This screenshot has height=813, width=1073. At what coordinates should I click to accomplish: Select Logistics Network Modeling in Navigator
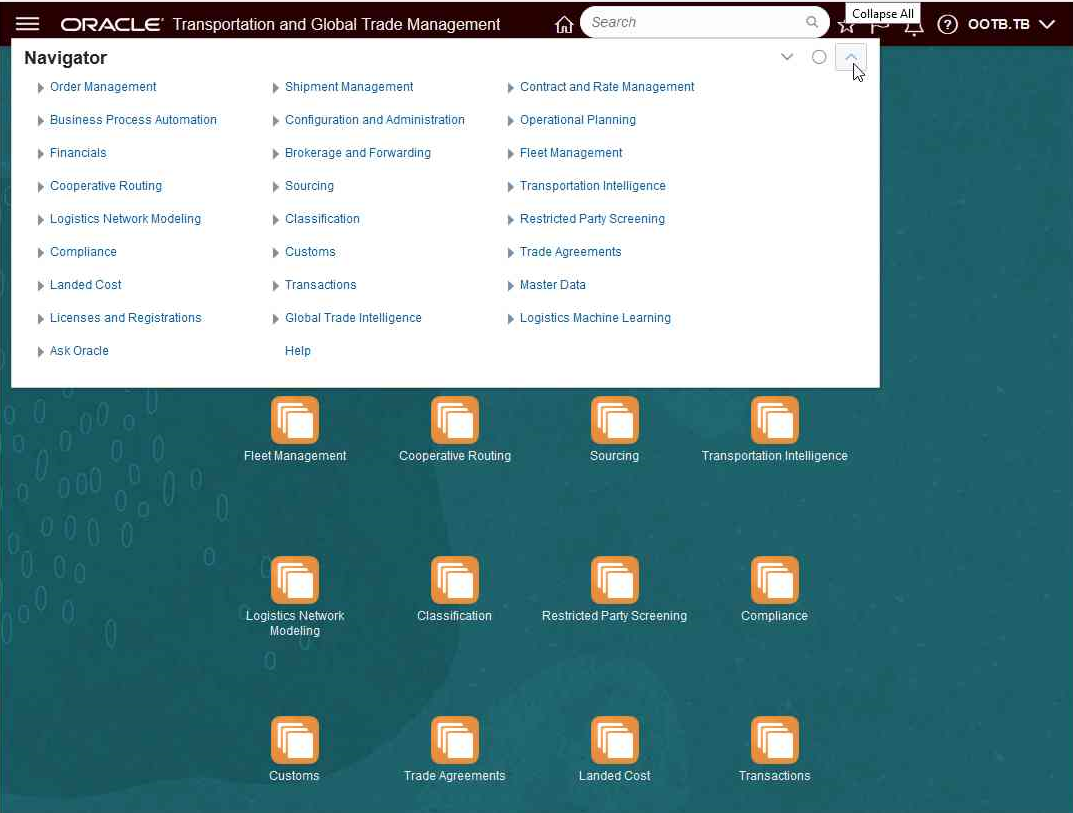(125, 218)
